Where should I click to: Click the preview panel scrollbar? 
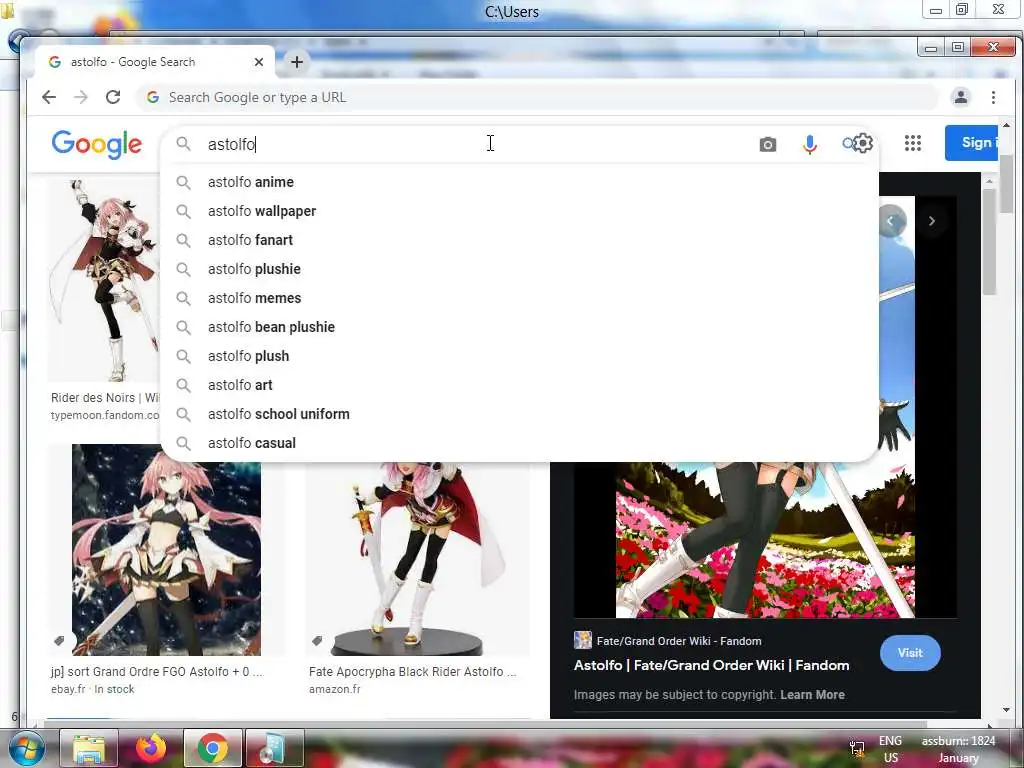pyautogui.click(x=989, y=243)
